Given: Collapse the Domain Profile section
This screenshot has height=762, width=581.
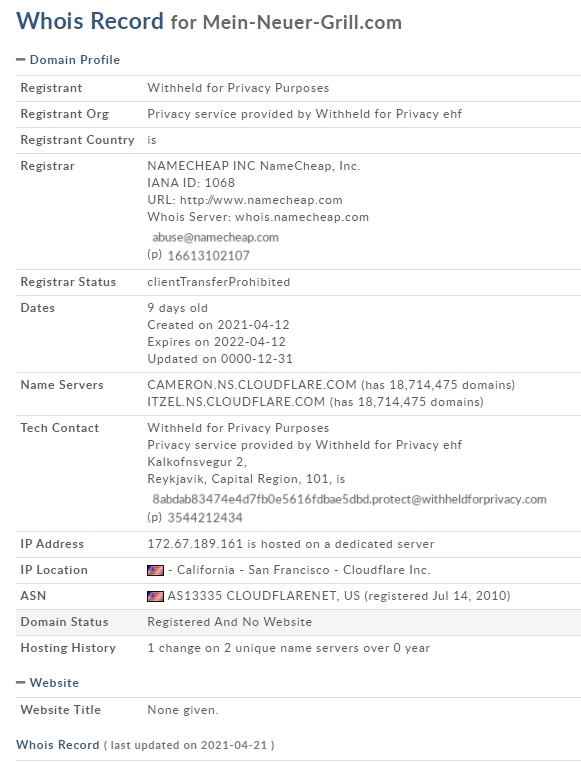Looking at the screenshot, I should [x=68, y=60].
